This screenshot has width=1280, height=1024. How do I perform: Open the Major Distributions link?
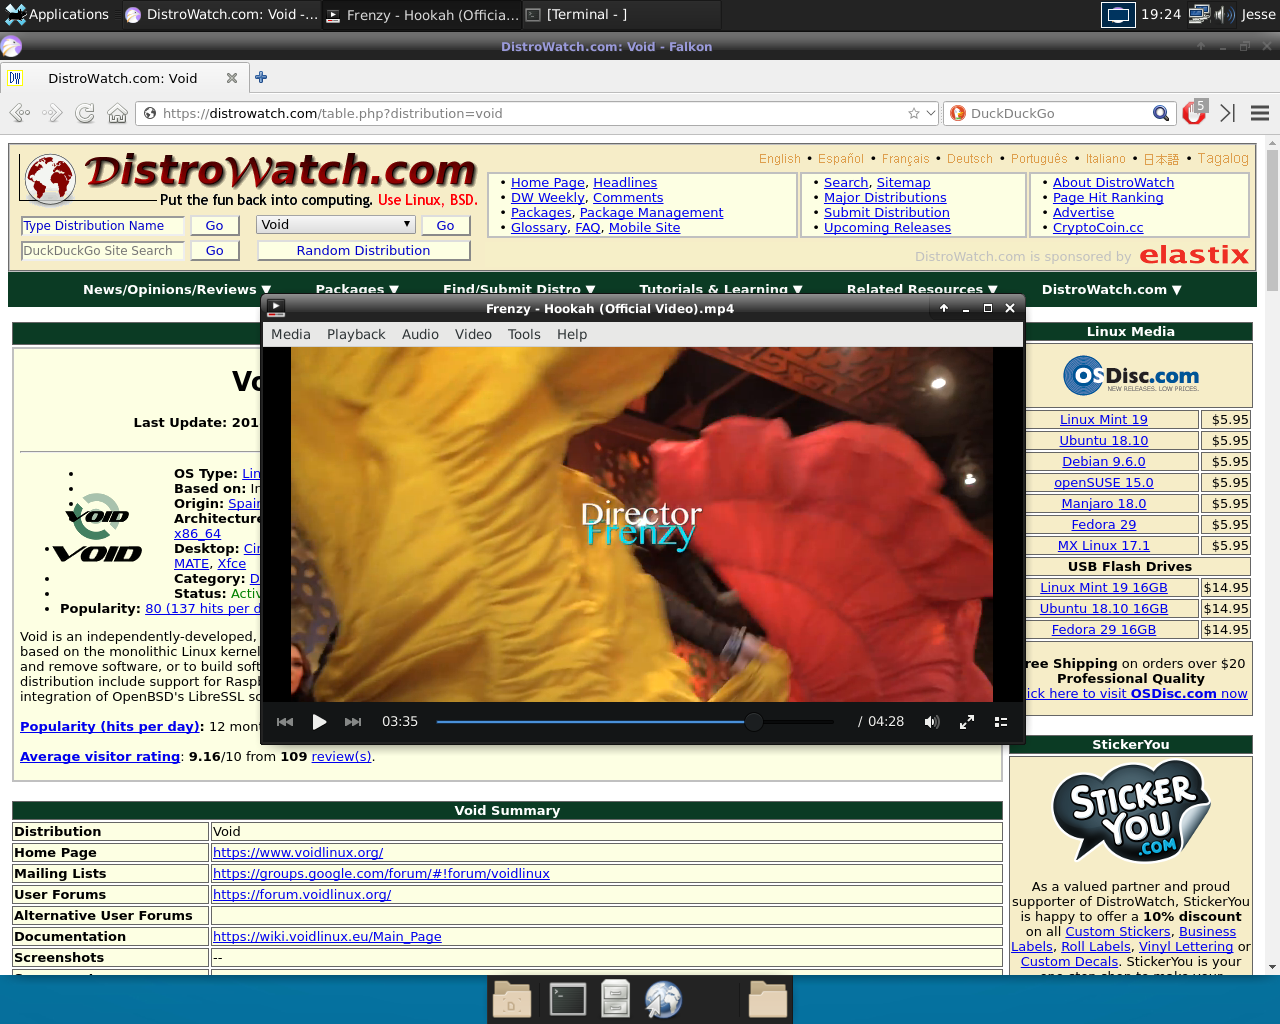coord(885,198)
